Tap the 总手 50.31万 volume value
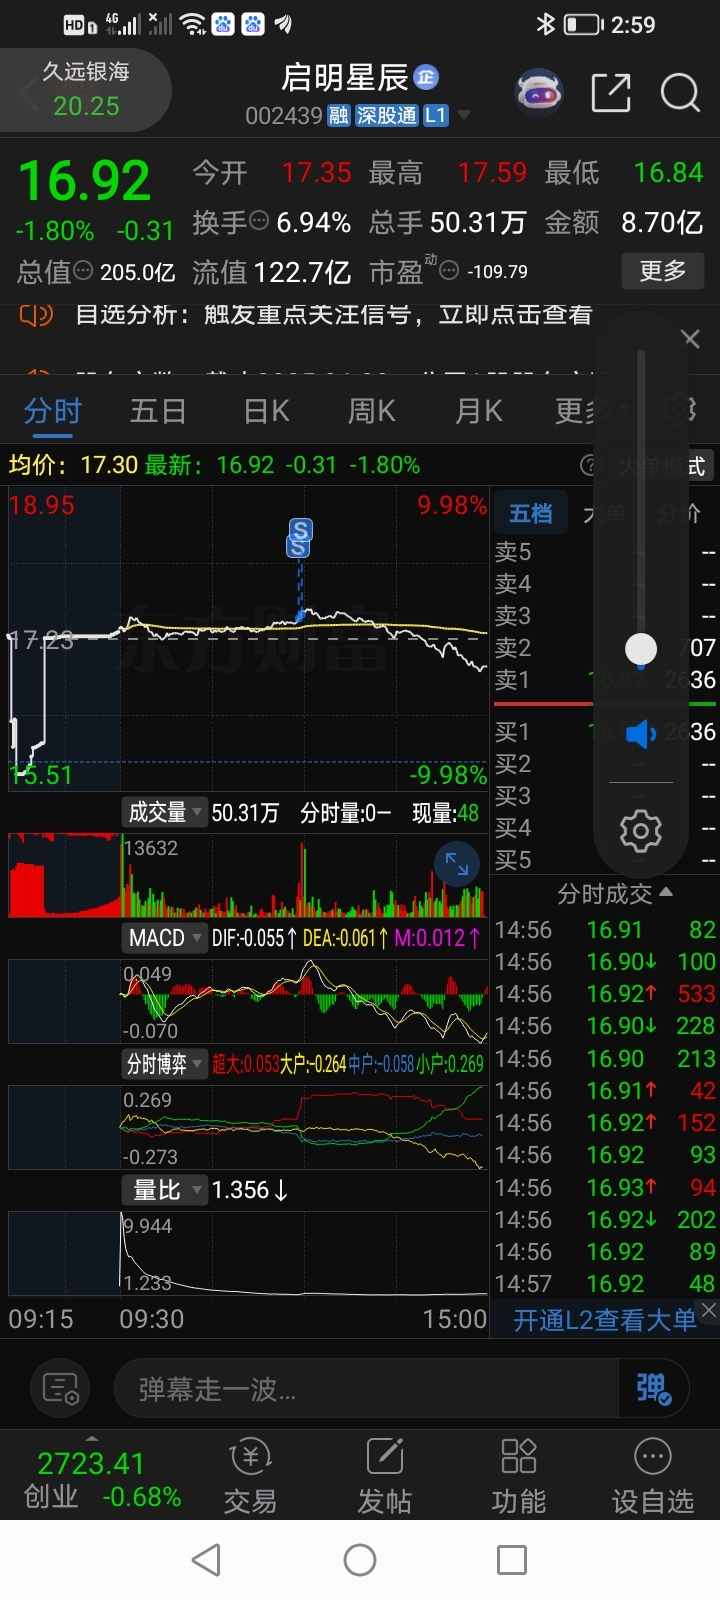720x1600 pixels. tap(447, 222)
